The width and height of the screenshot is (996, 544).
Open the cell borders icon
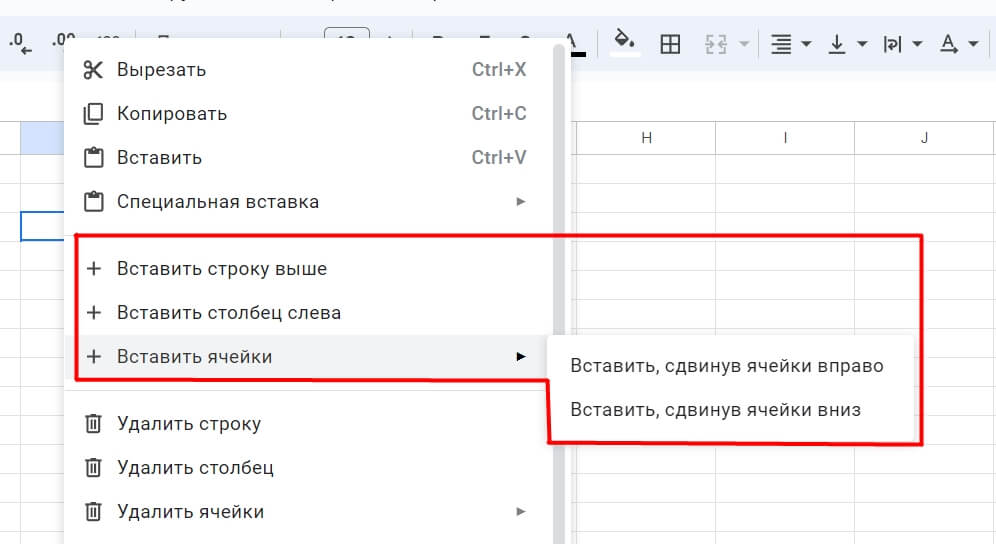(x=670, y=44)
